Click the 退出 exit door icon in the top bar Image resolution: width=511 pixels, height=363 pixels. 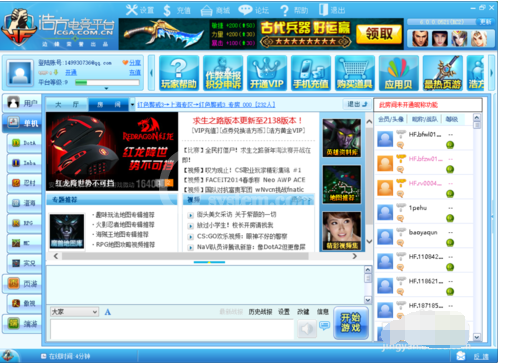332,10
